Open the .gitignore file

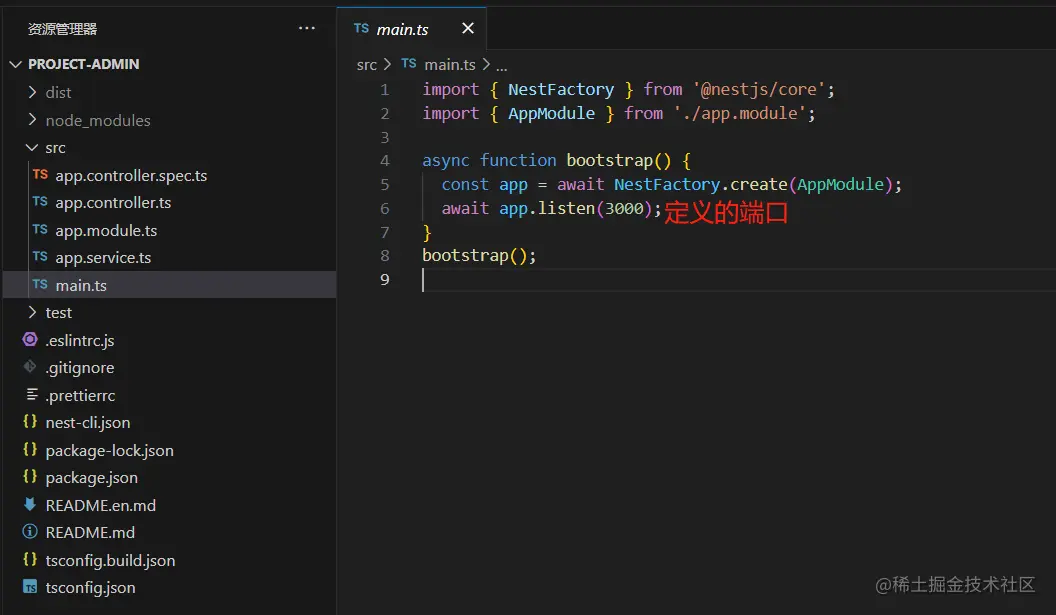[170, 368]
